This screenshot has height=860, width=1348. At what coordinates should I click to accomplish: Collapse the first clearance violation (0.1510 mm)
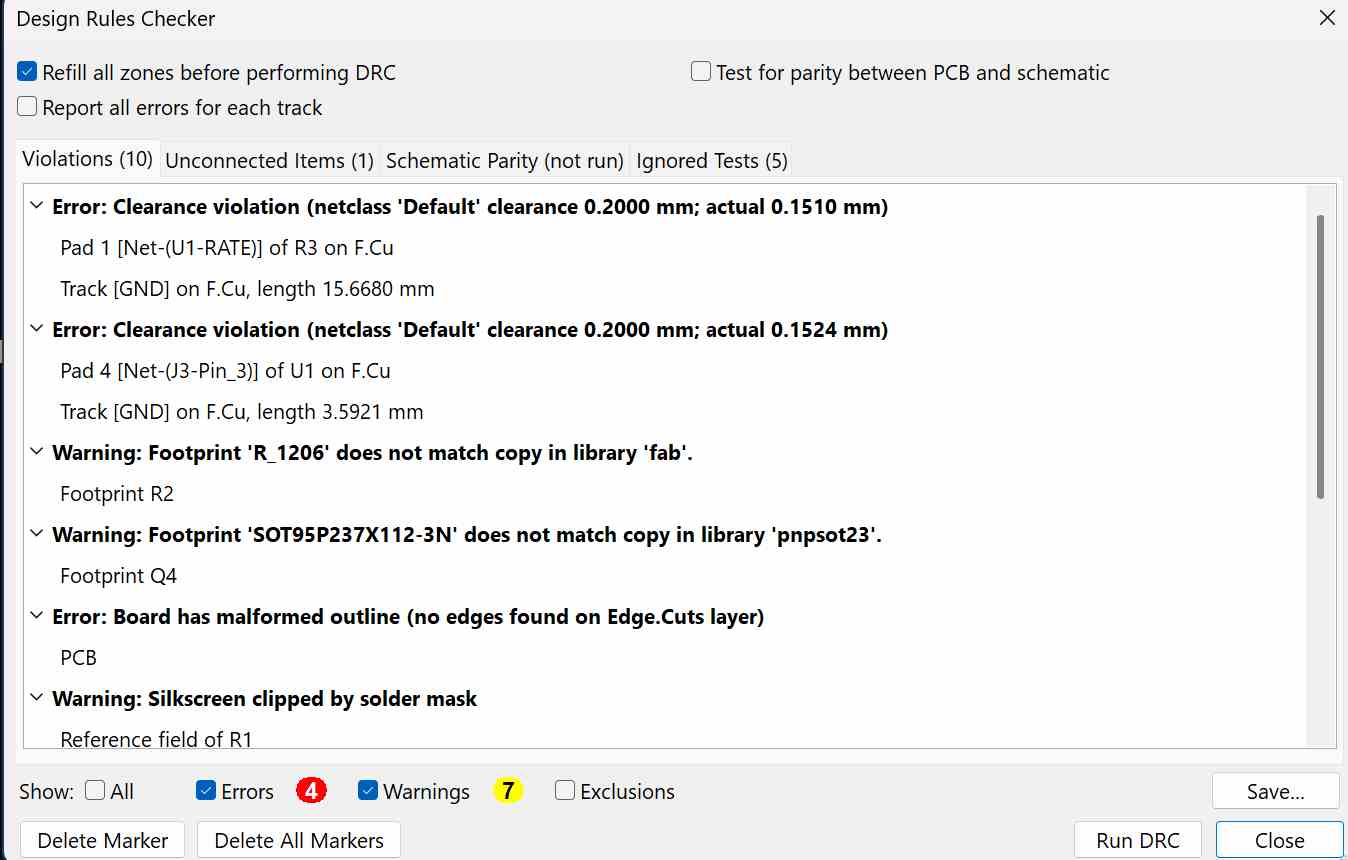[x=37, y=207]
